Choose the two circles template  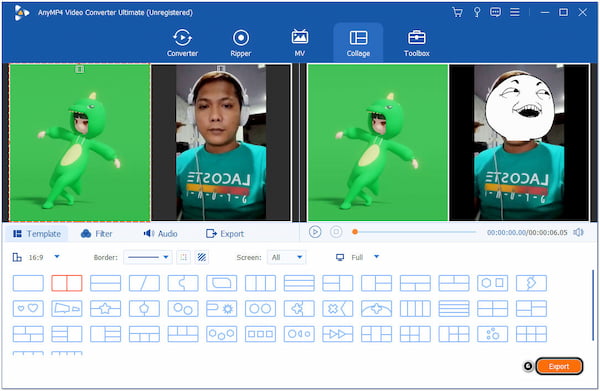pyautogui.click(x=260, y=308)
